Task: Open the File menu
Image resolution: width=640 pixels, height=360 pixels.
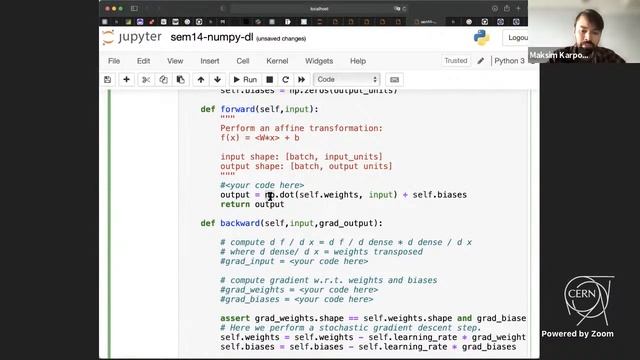Action: [114, 61]
